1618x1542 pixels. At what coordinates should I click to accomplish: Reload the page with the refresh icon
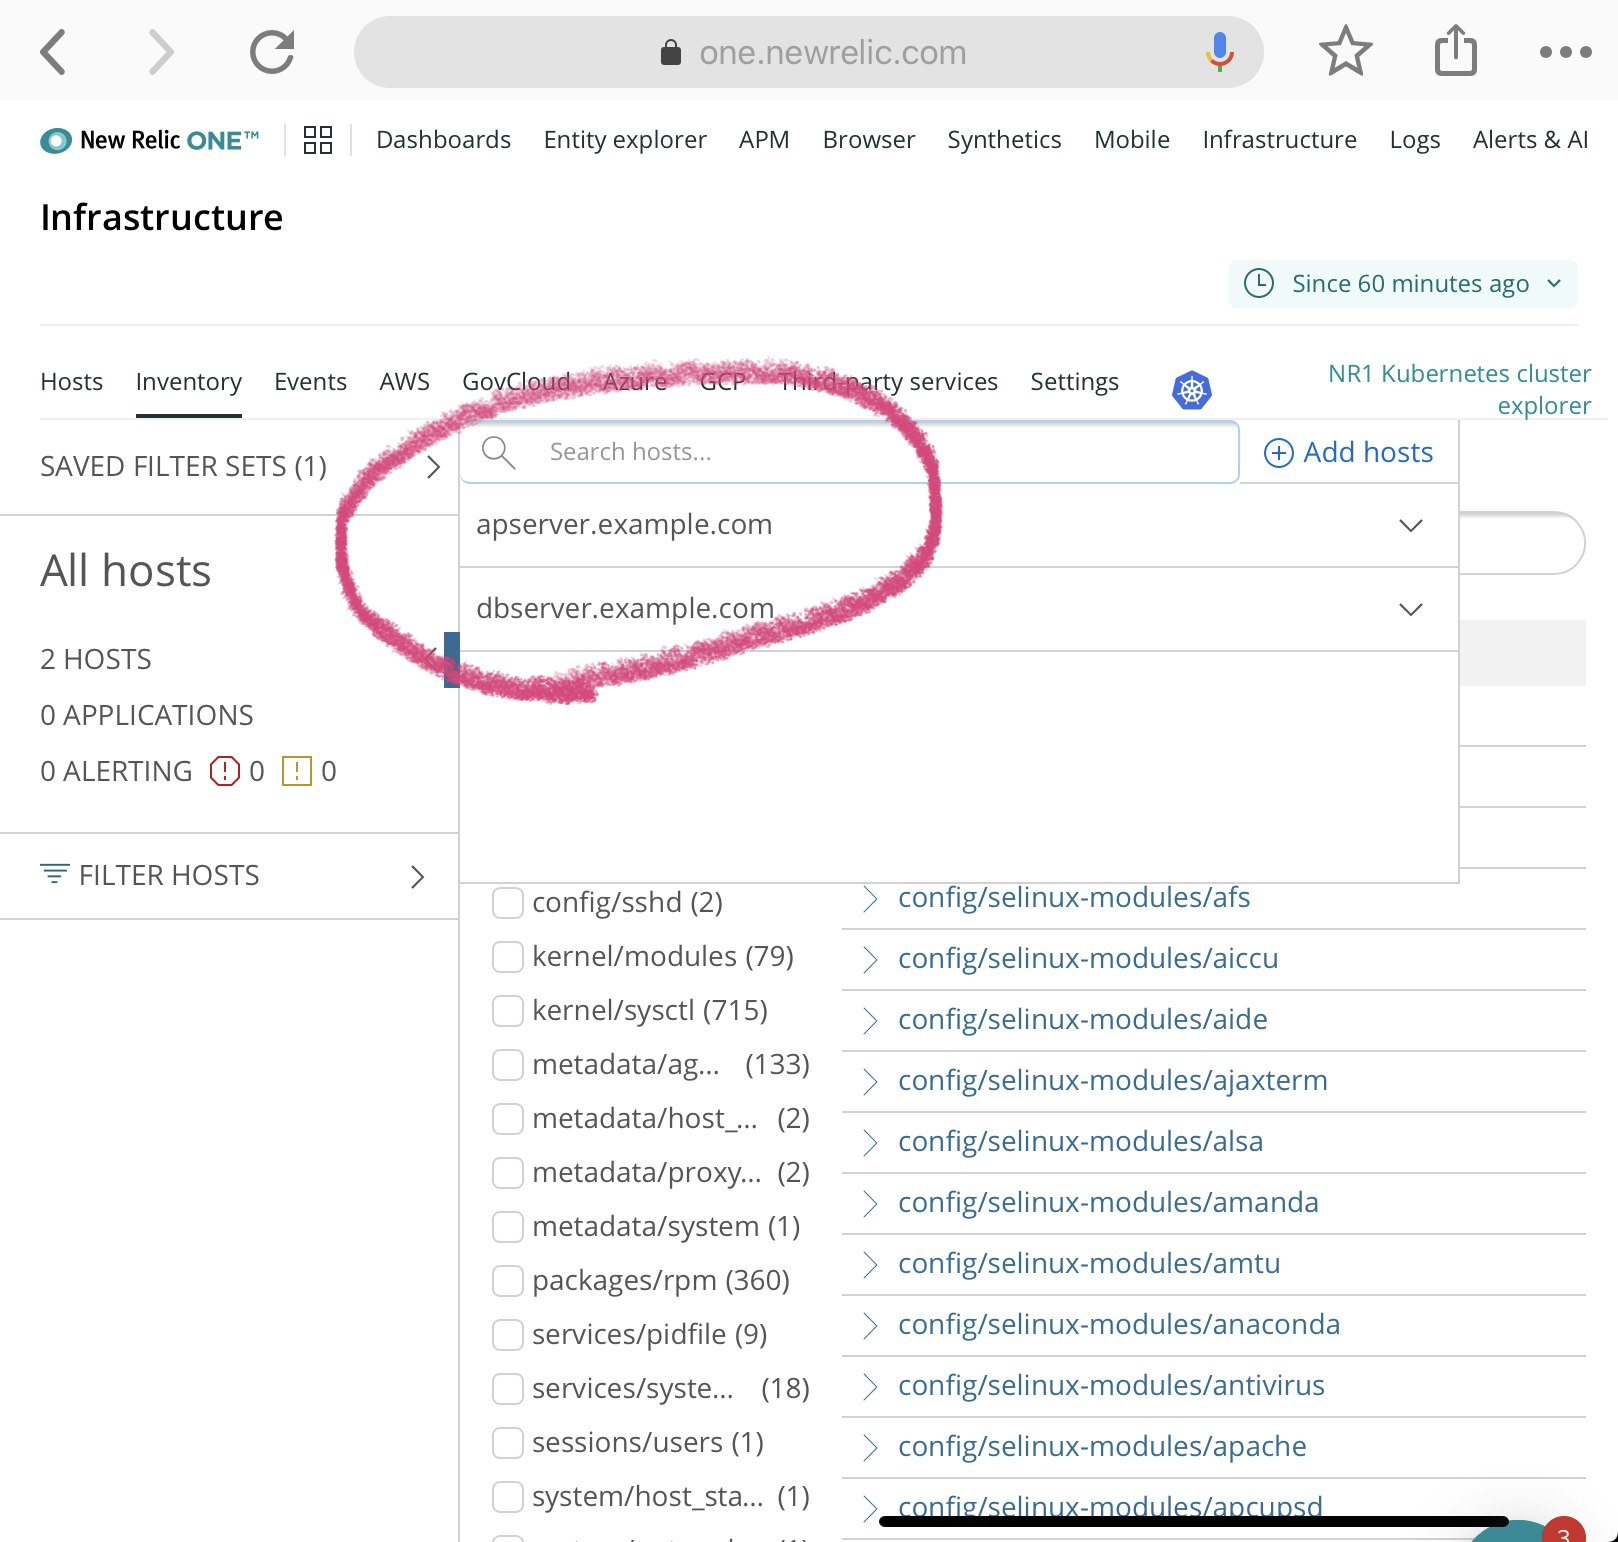[271, 52]
